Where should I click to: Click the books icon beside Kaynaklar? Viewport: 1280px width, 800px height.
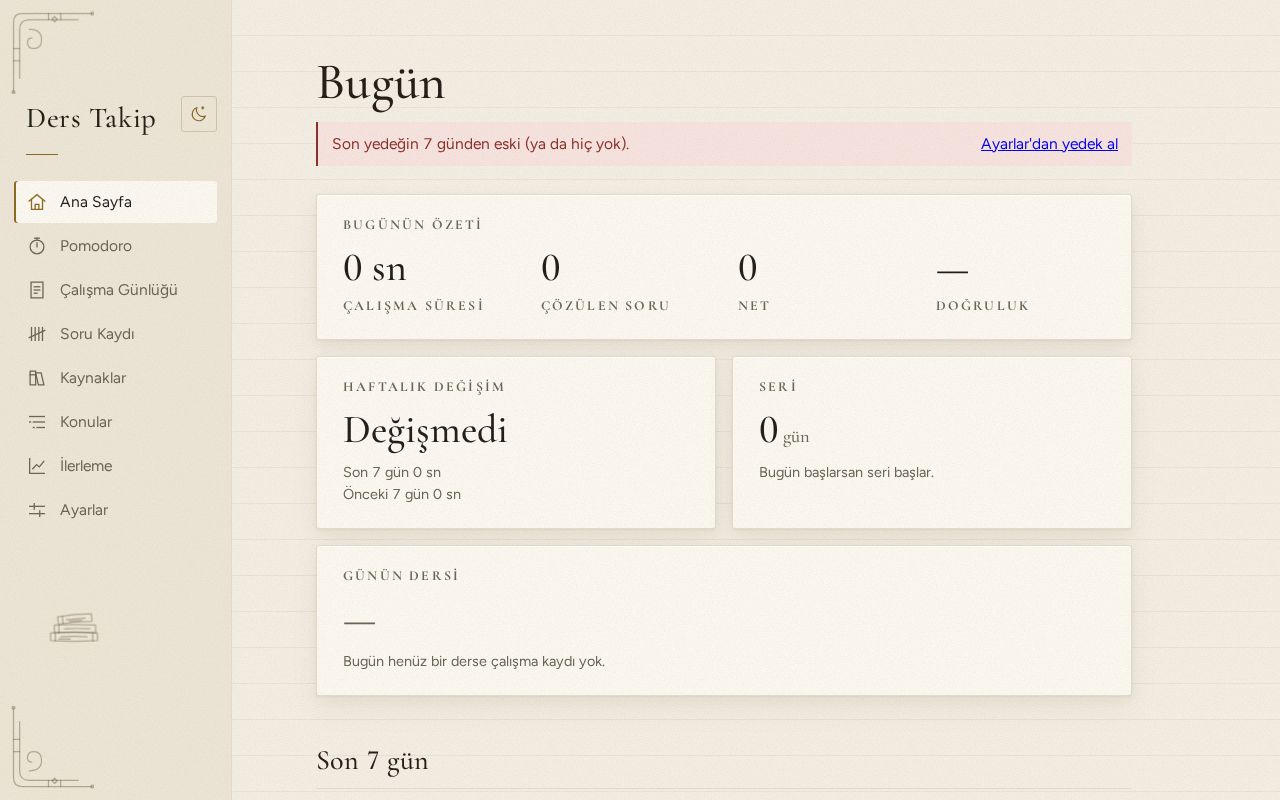coord(37,378)
